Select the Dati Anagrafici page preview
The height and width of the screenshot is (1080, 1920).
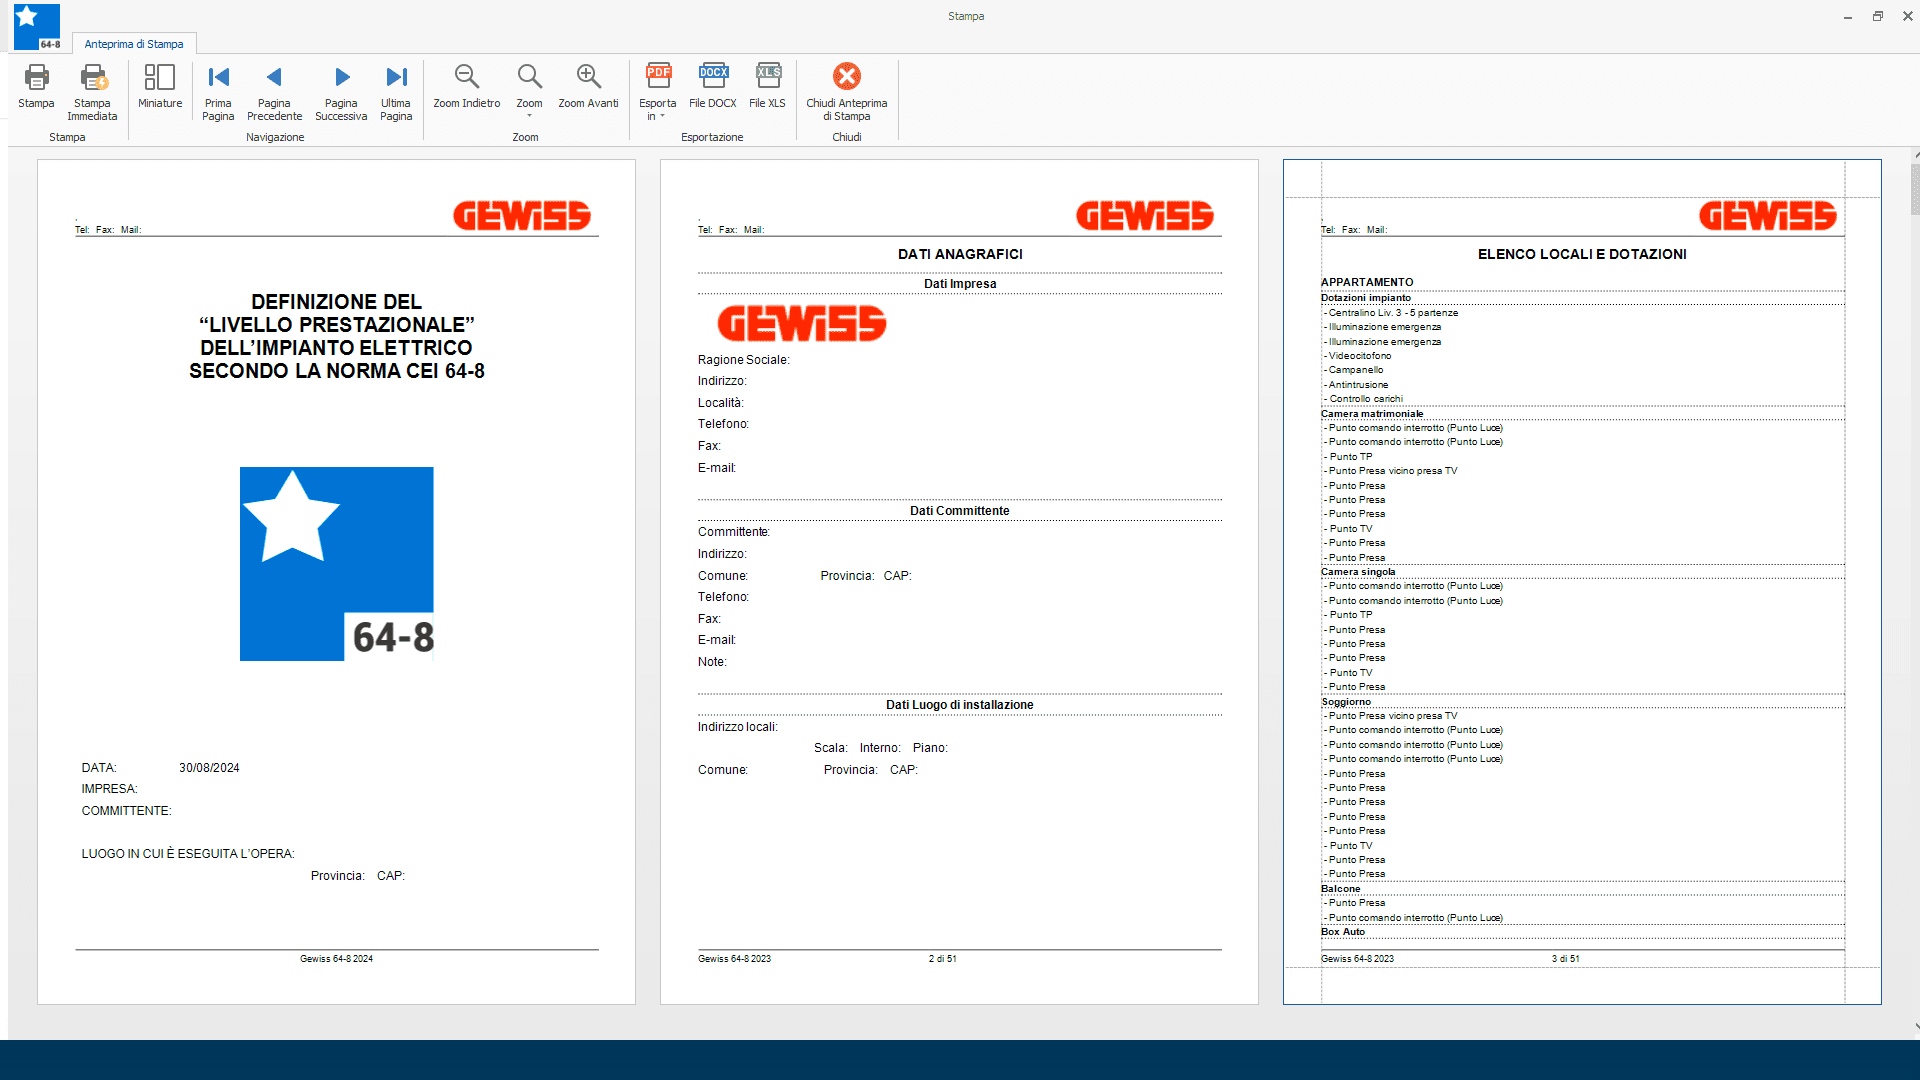959,582
